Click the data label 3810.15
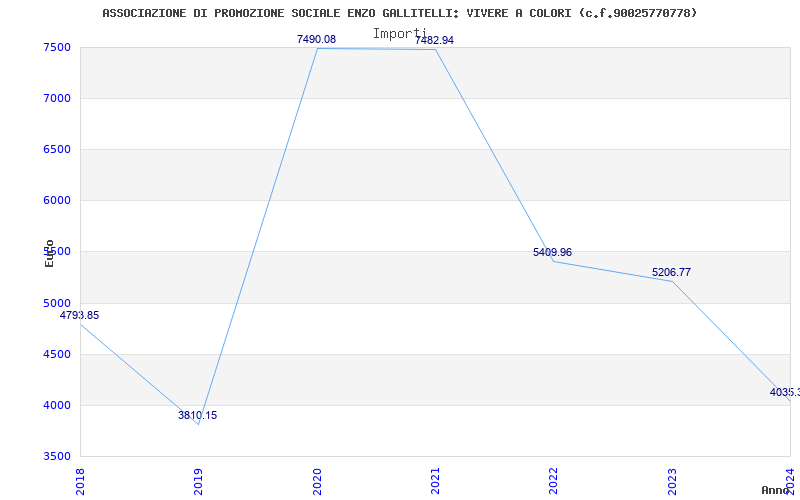The height and width of the screenshot is (500, 800). point(197,415)
